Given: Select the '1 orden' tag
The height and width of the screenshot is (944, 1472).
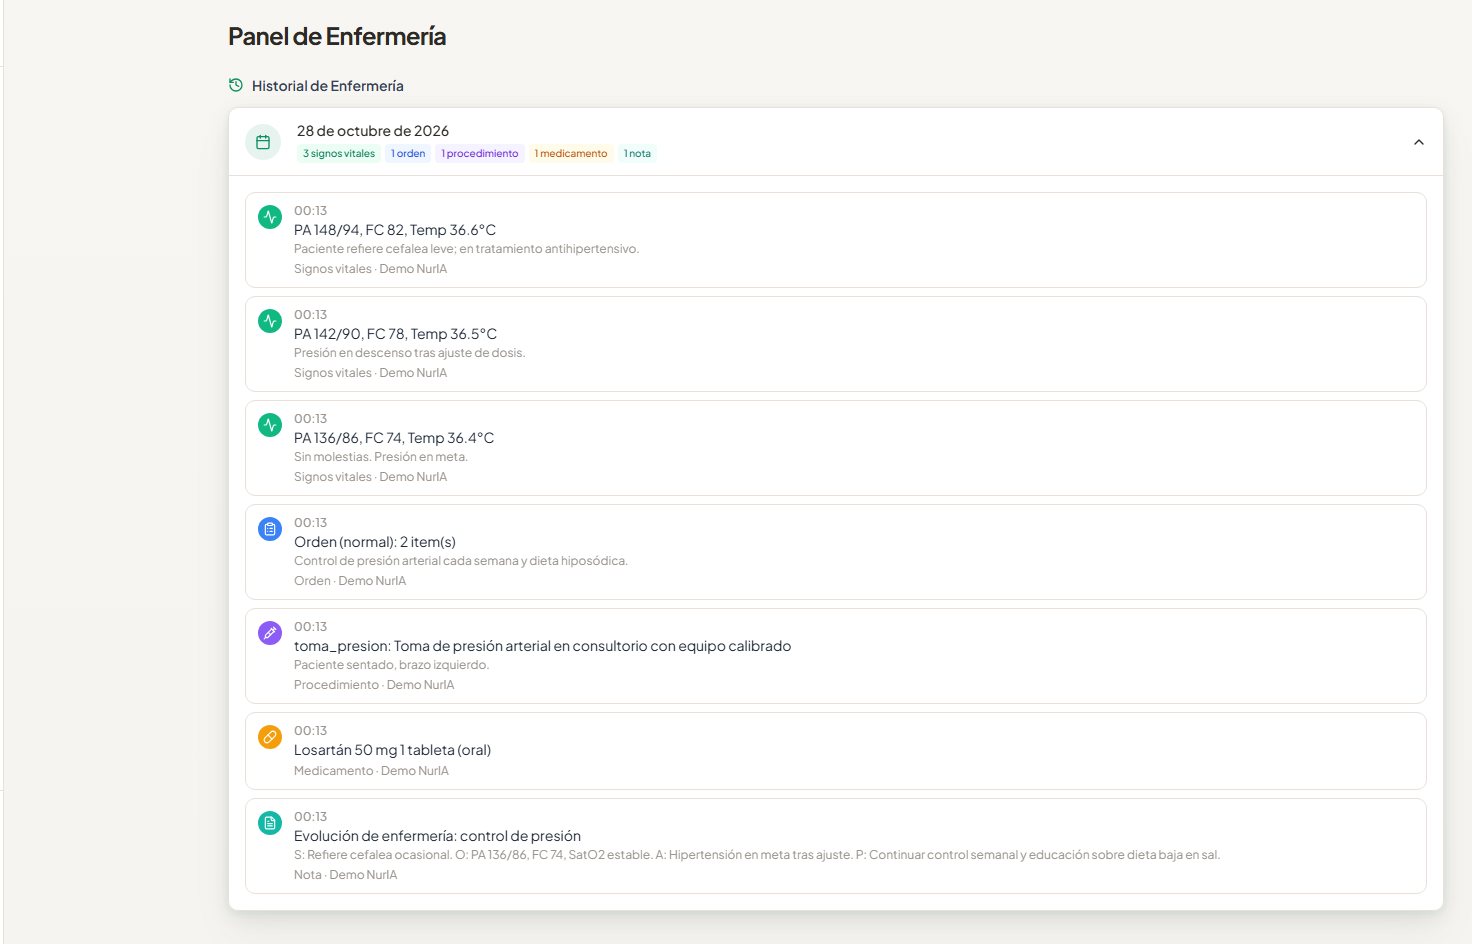Looking at the screenshot, I should tap(408, 154).
